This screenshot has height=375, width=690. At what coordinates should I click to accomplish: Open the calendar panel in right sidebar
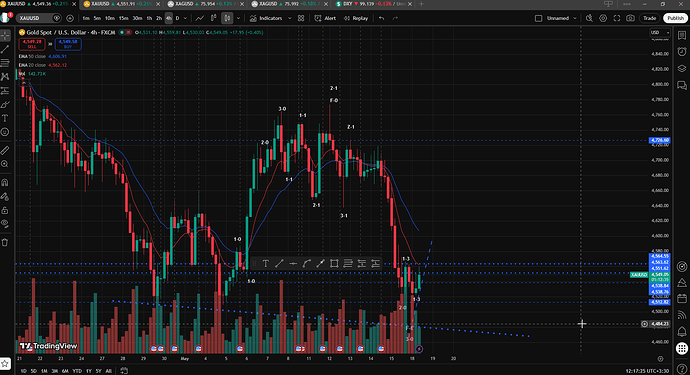click(x=682, y=299)
